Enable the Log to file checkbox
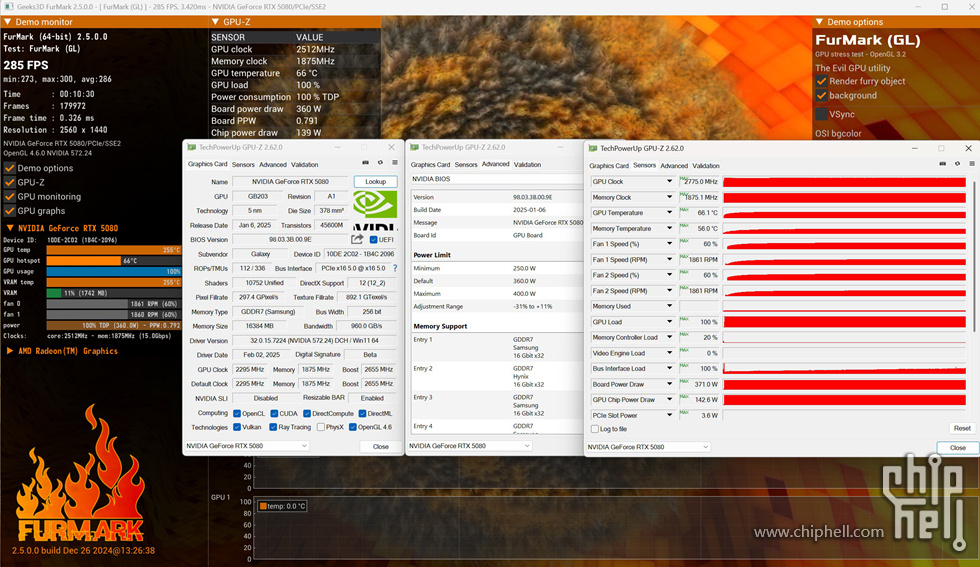 (595, 429)
